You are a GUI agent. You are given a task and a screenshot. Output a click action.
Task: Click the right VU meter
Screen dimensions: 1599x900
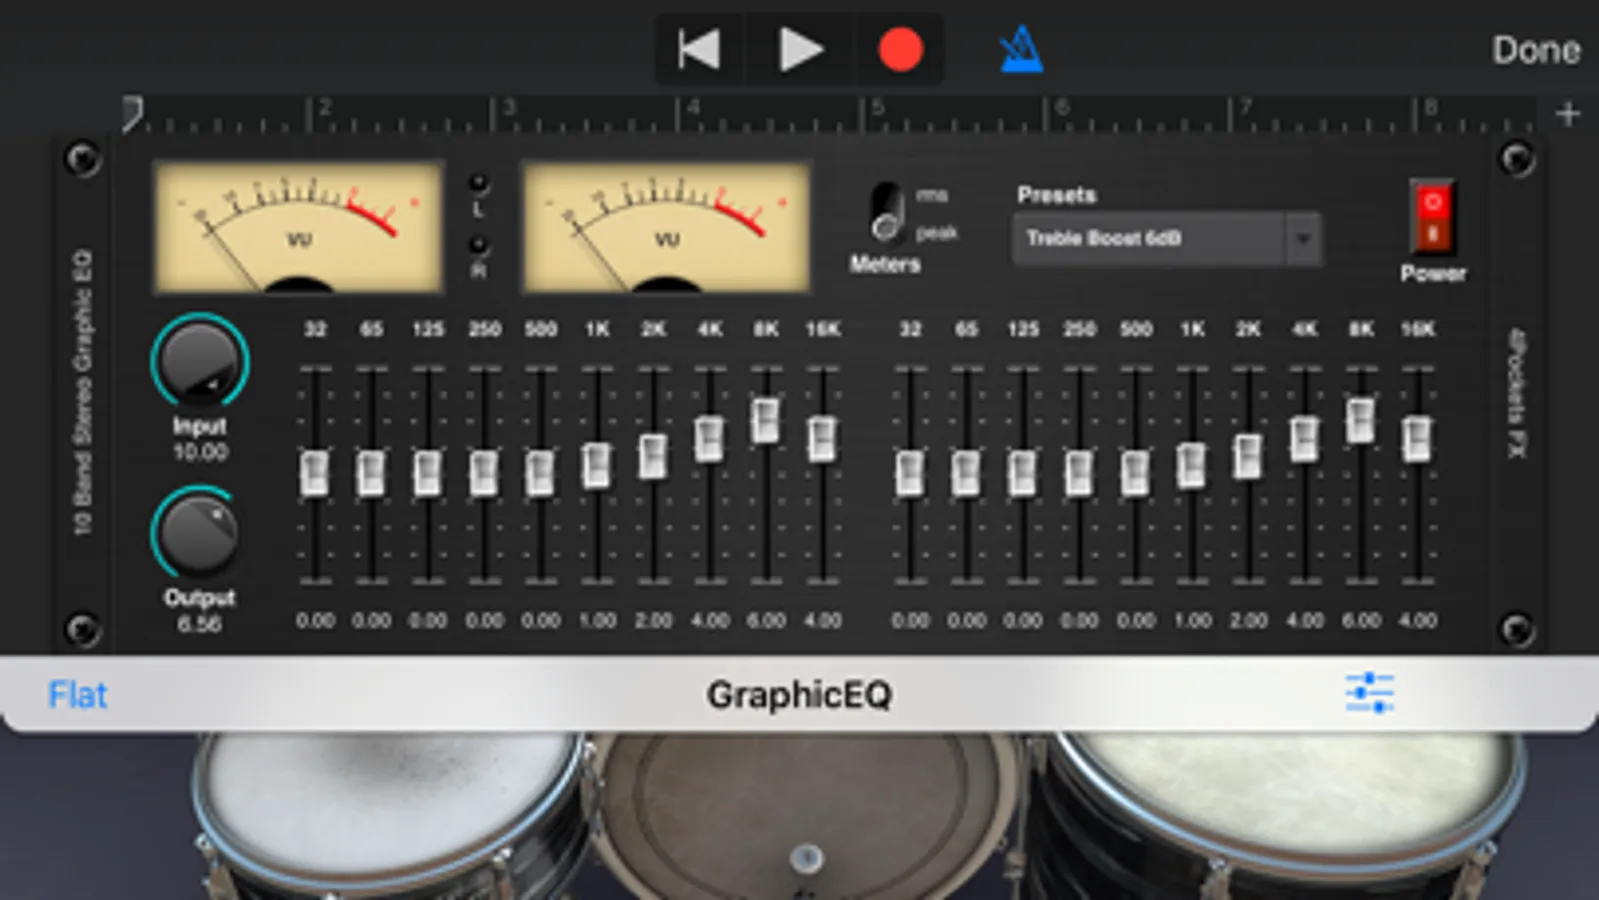click(x=666, y=228)
